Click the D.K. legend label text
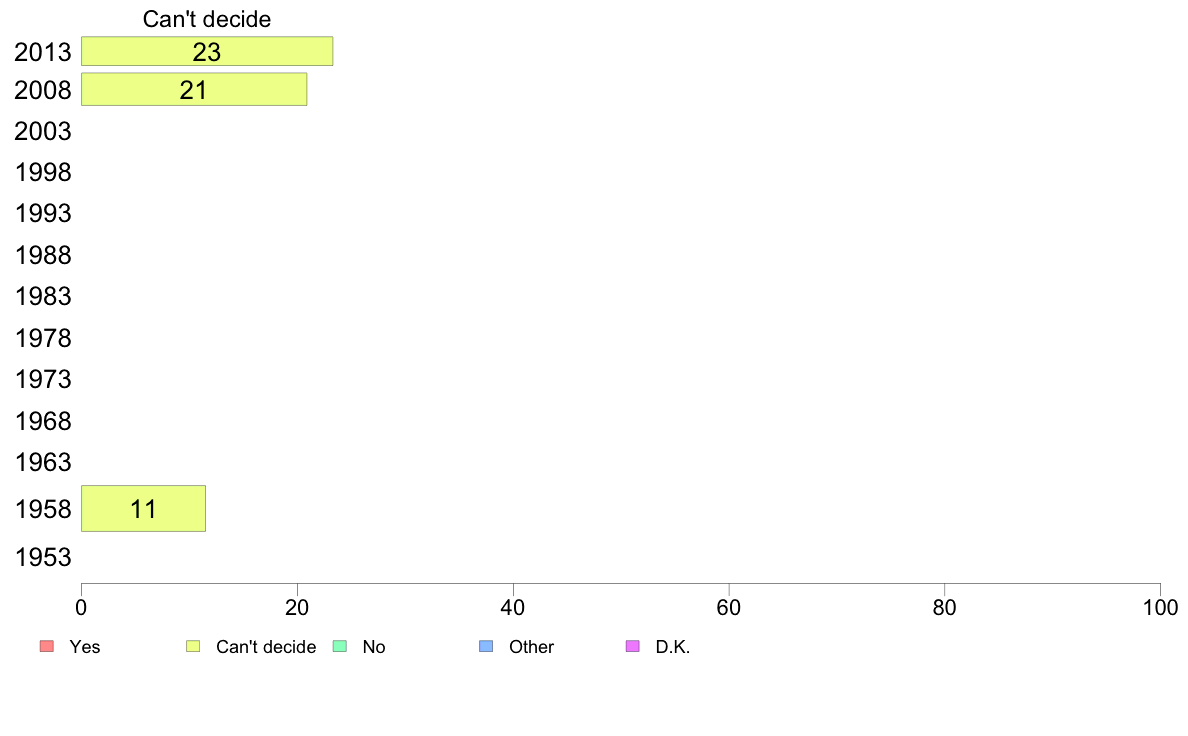The image size is (1188, 736). coord(673,647)
